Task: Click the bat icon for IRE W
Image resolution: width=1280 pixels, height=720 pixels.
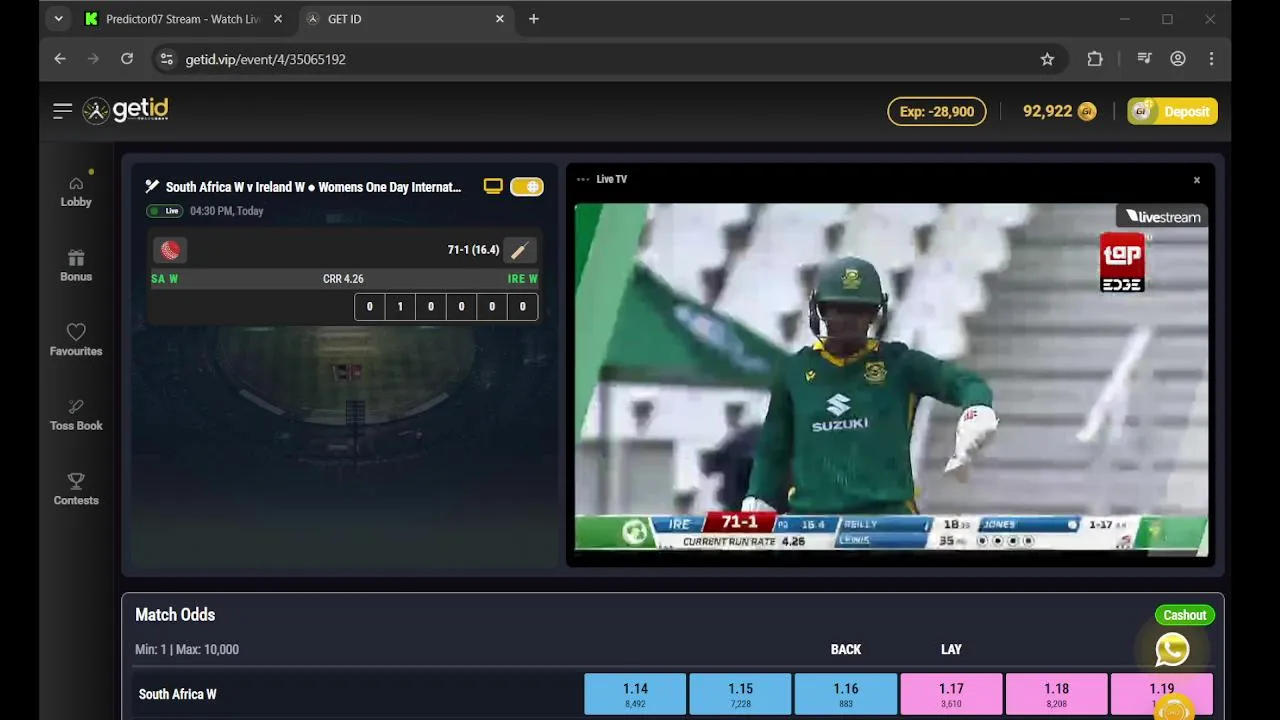Action: (x=519, y=250)
